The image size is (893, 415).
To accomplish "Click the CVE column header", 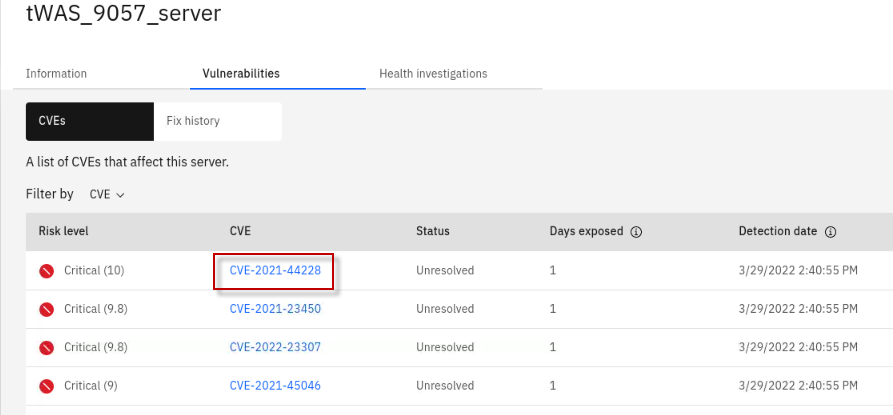I will click(240, 231).
